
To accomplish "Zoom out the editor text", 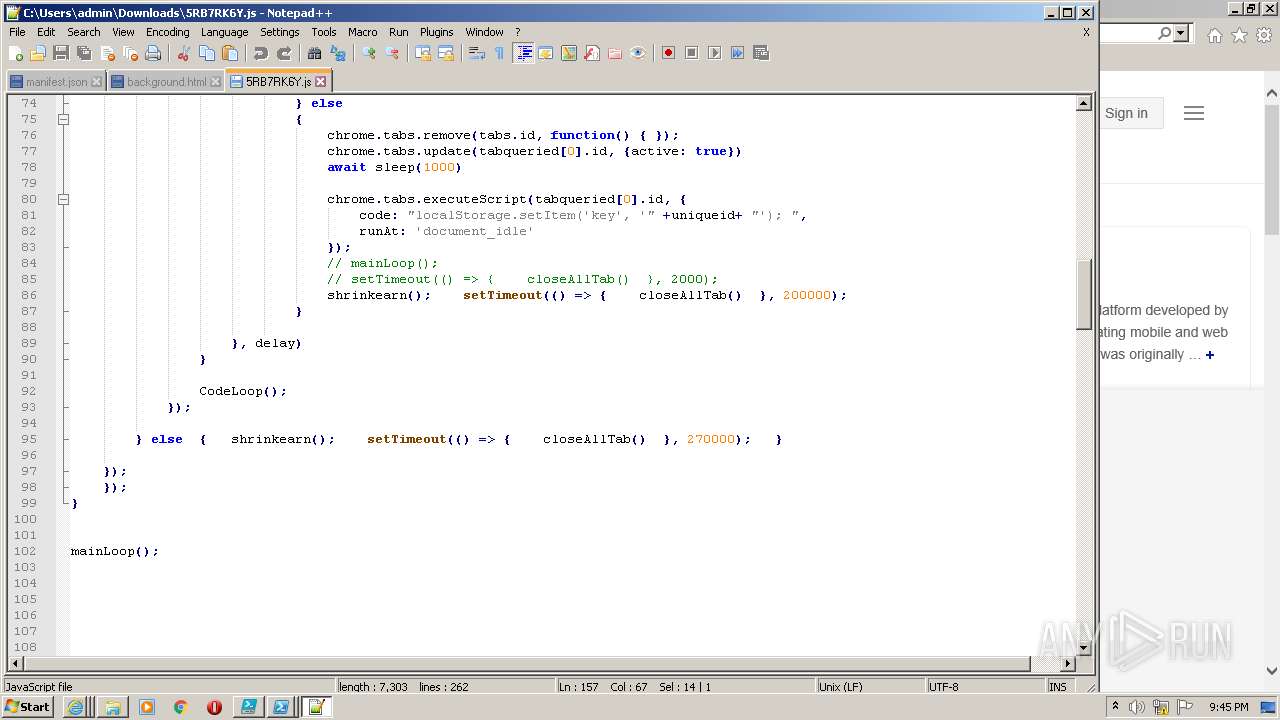I will [x=392, y=53].
